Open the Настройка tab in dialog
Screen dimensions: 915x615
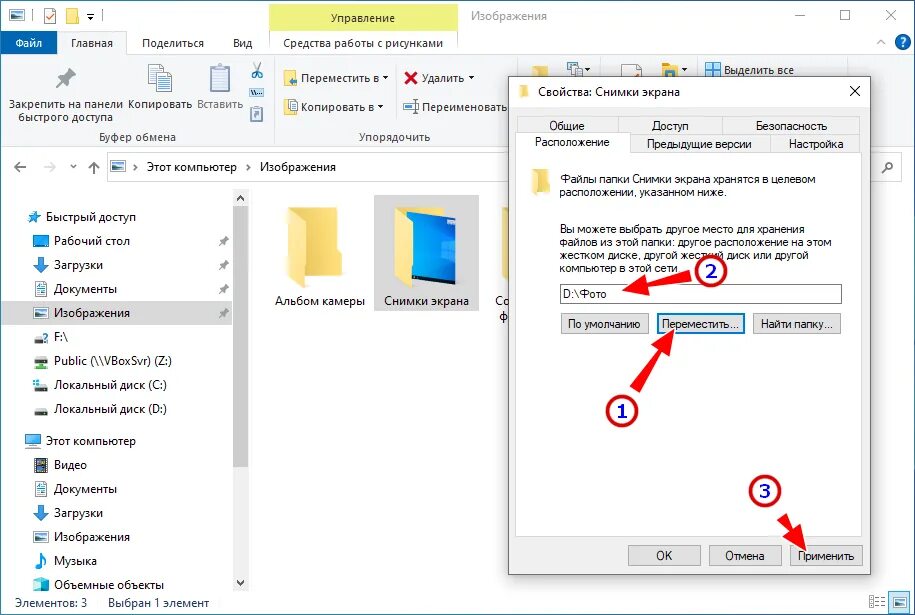[x=816, y=144]
